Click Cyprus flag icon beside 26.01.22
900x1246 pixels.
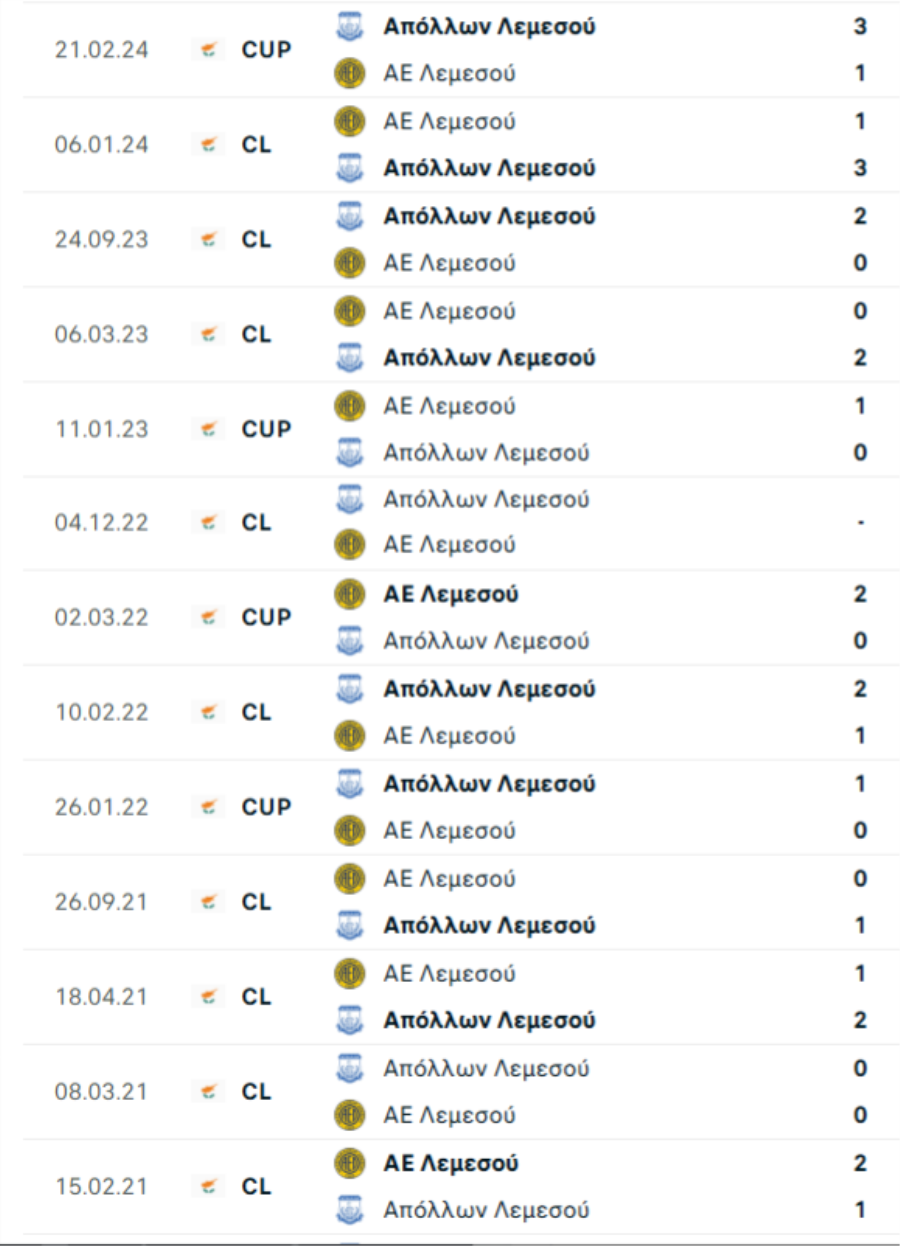(208, 807)
